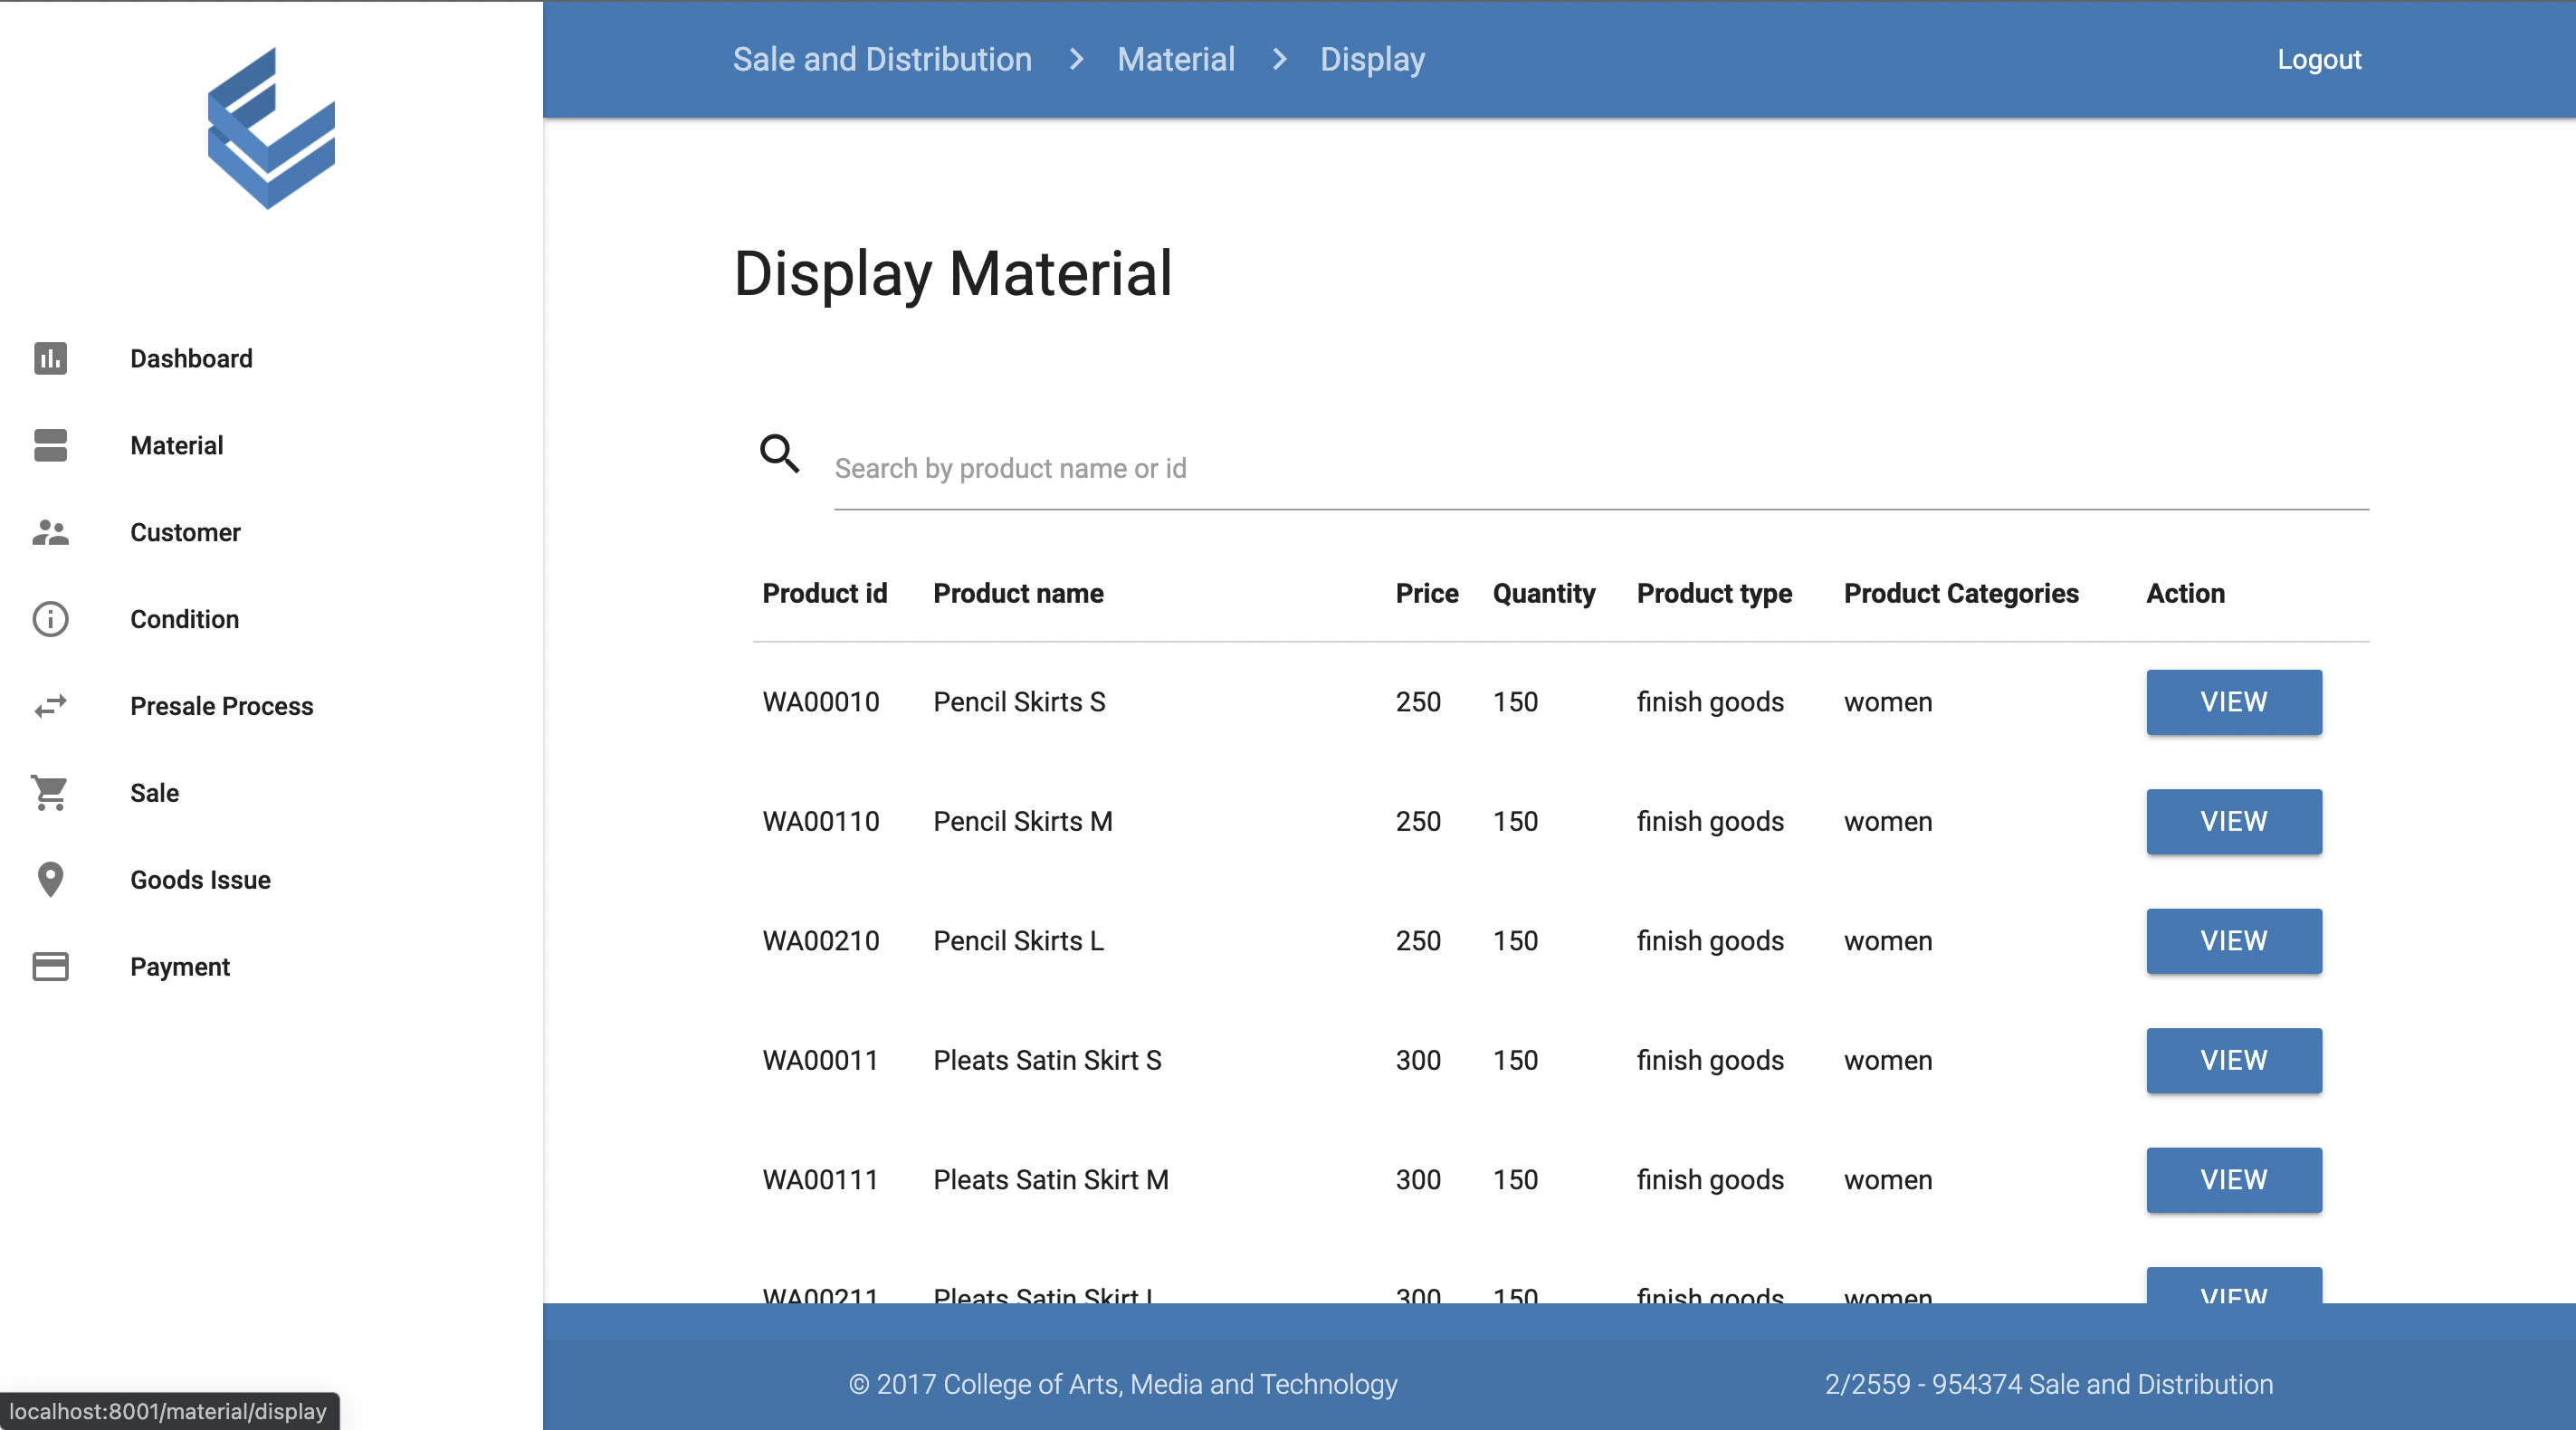Click the College of Arts copyright footer text
2576x1430 pixels.
coord(1122,1384)
